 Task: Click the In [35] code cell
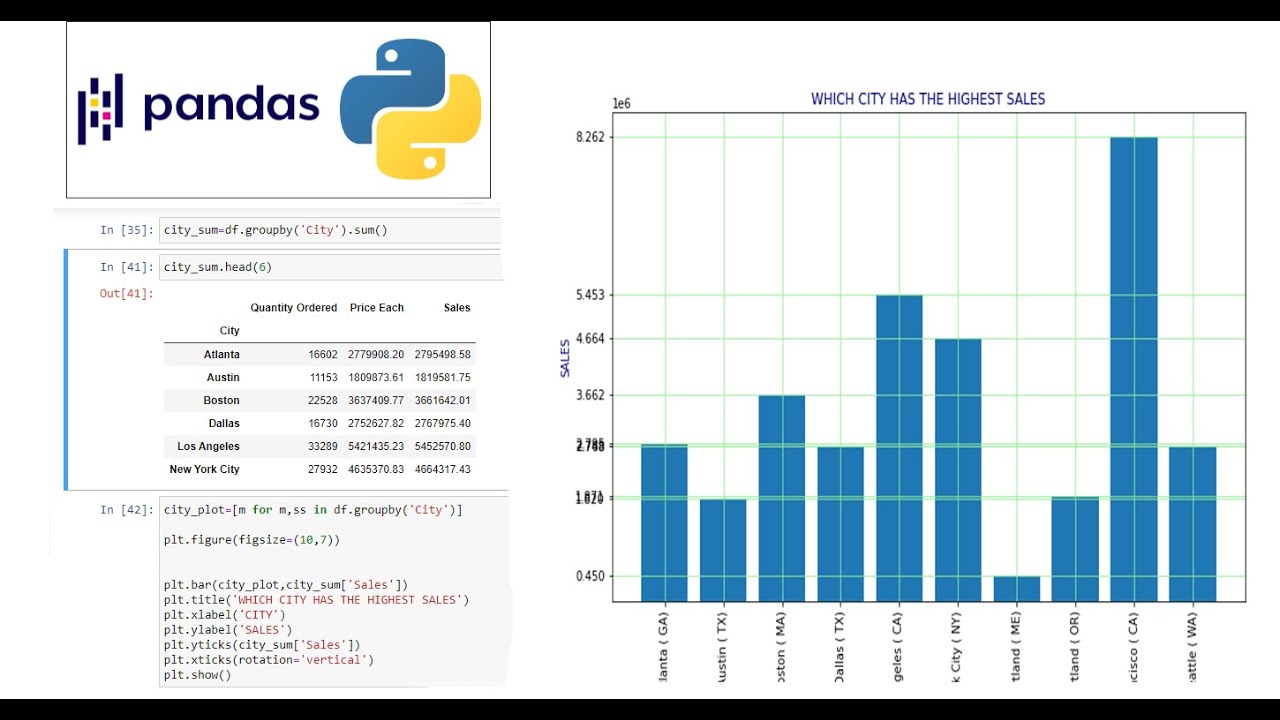pyautogui.click(x=330, y=230)
